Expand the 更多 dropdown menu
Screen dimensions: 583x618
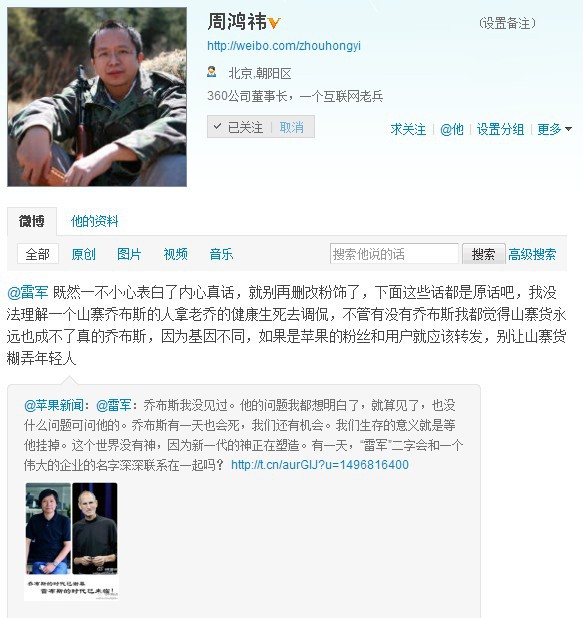[x=554, y=129]
